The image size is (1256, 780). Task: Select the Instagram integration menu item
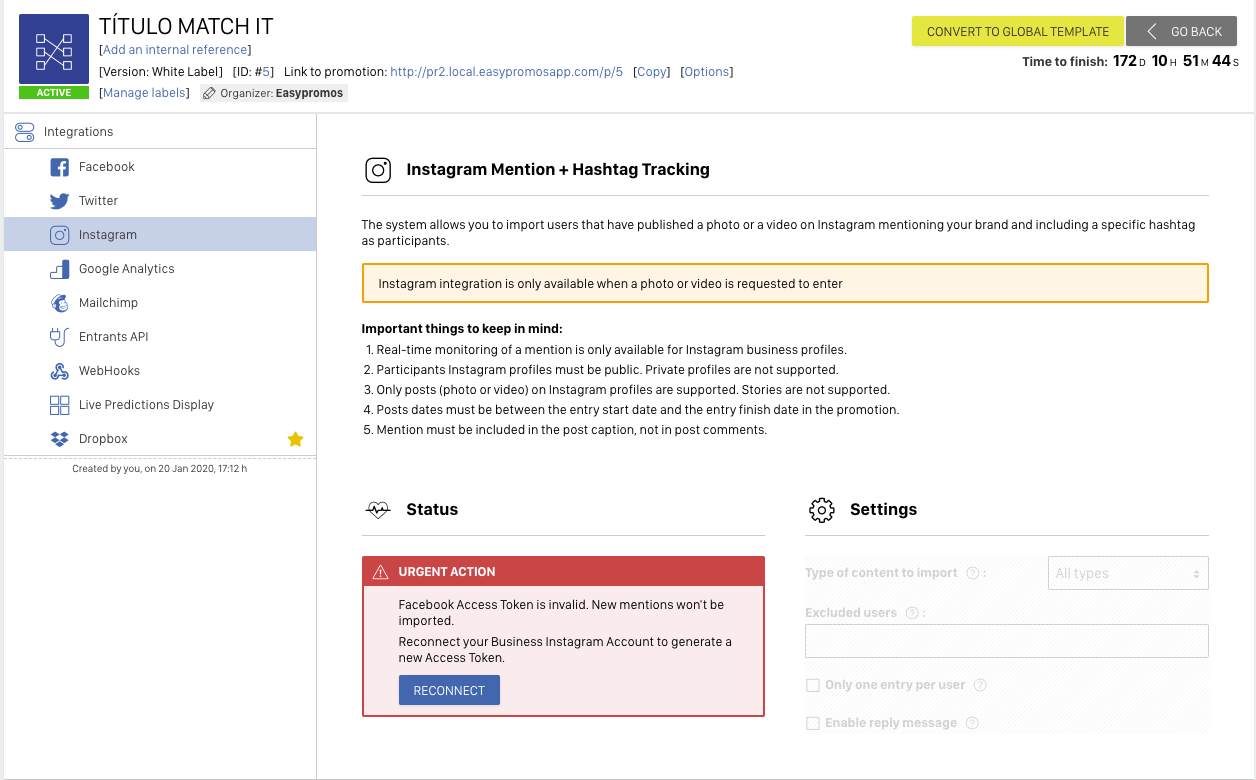point(160,235)
